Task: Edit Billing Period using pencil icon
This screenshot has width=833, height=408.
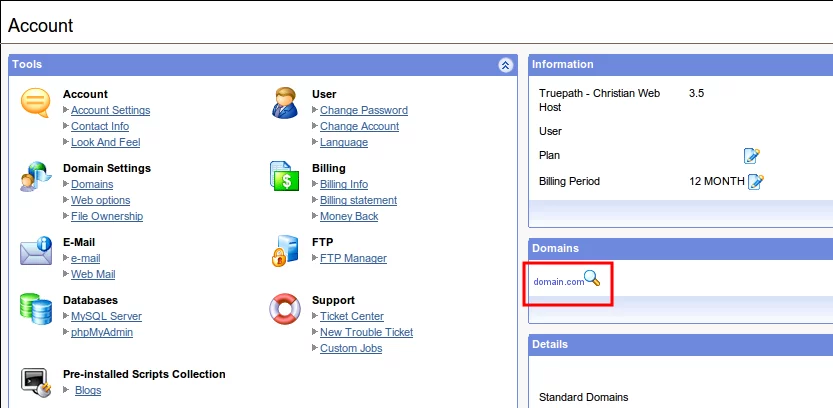Action: (x=756, y=182)
